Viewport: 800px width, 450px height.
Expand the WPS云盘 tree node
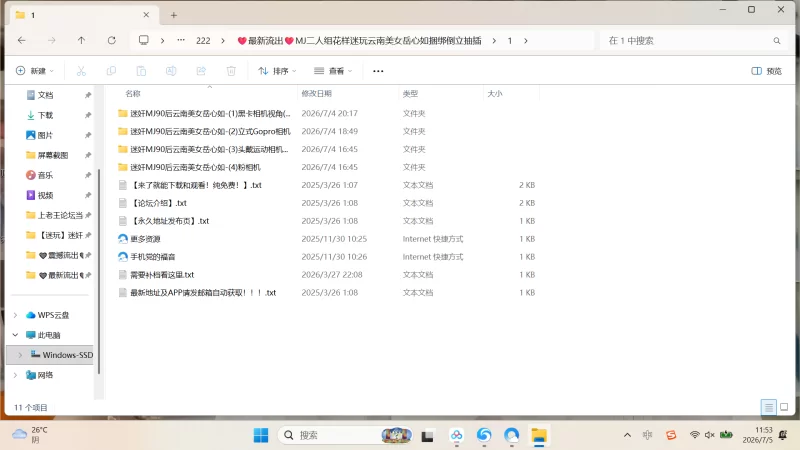coord(15,315)
